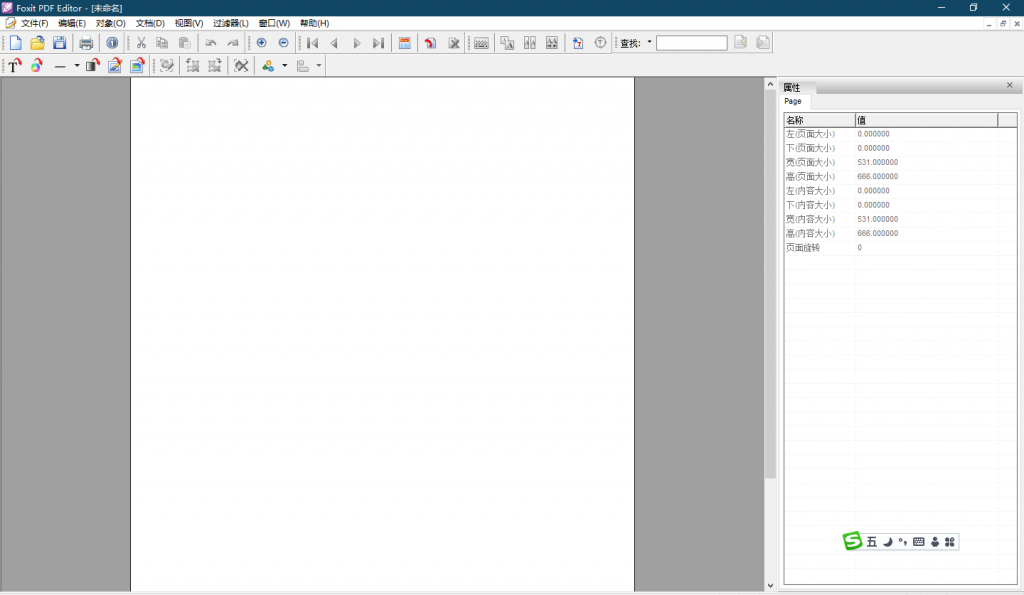The height and width of the screenshot is (595, 1024).
Task: Open the 文档(D) menu
Action: [x=150, y=24]
